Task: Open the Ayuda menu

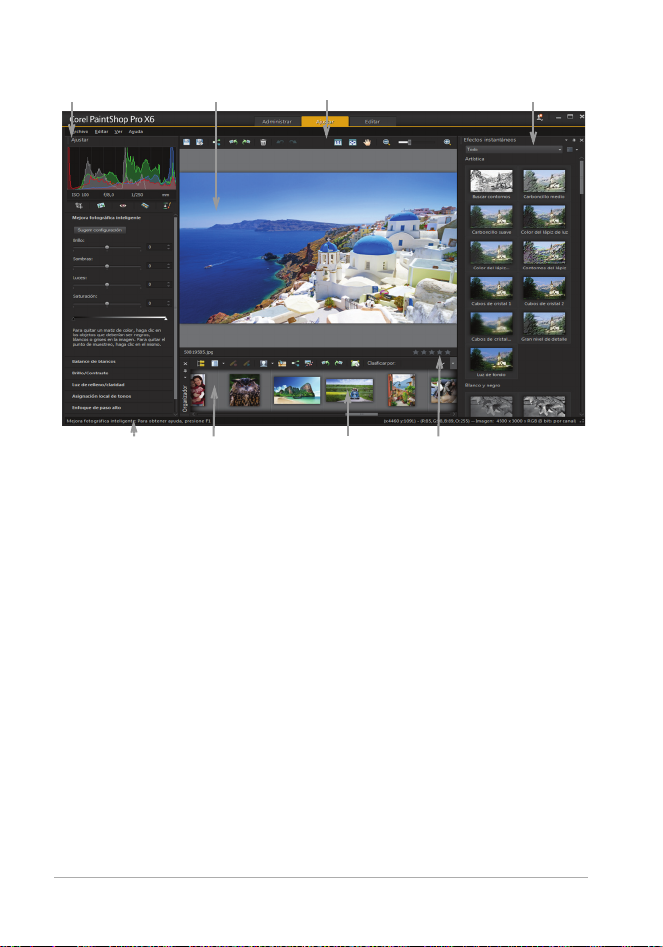Action: (136, 132)
